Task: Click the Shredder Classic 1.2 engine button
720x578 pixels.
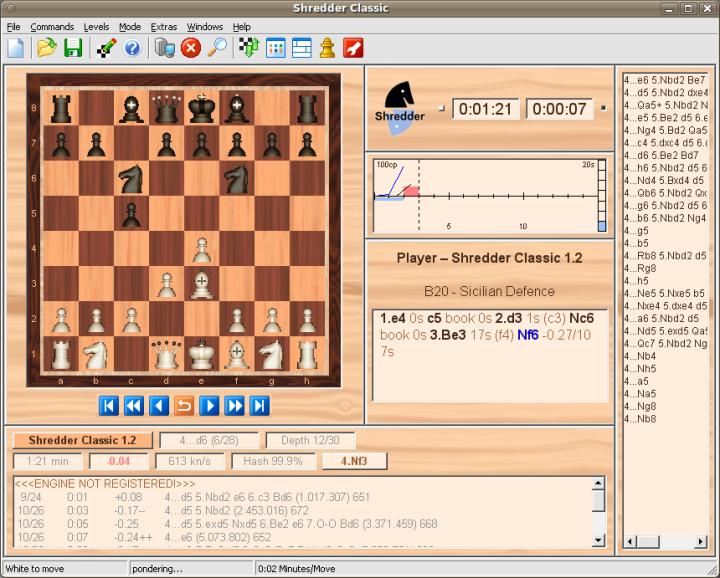Action: click(82, 440)
